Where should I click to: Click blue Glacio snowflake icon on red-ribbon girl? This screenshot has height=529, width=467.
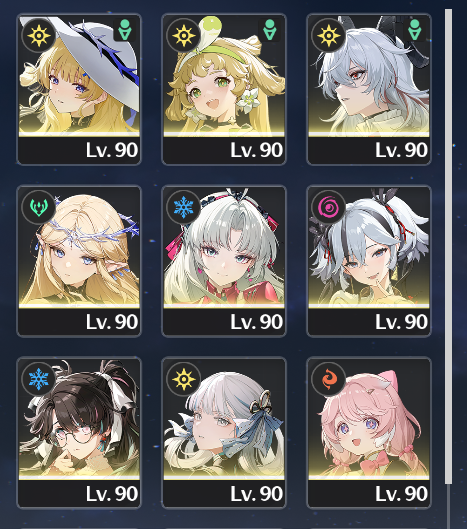pyautogui.click(x=184, y=207)
